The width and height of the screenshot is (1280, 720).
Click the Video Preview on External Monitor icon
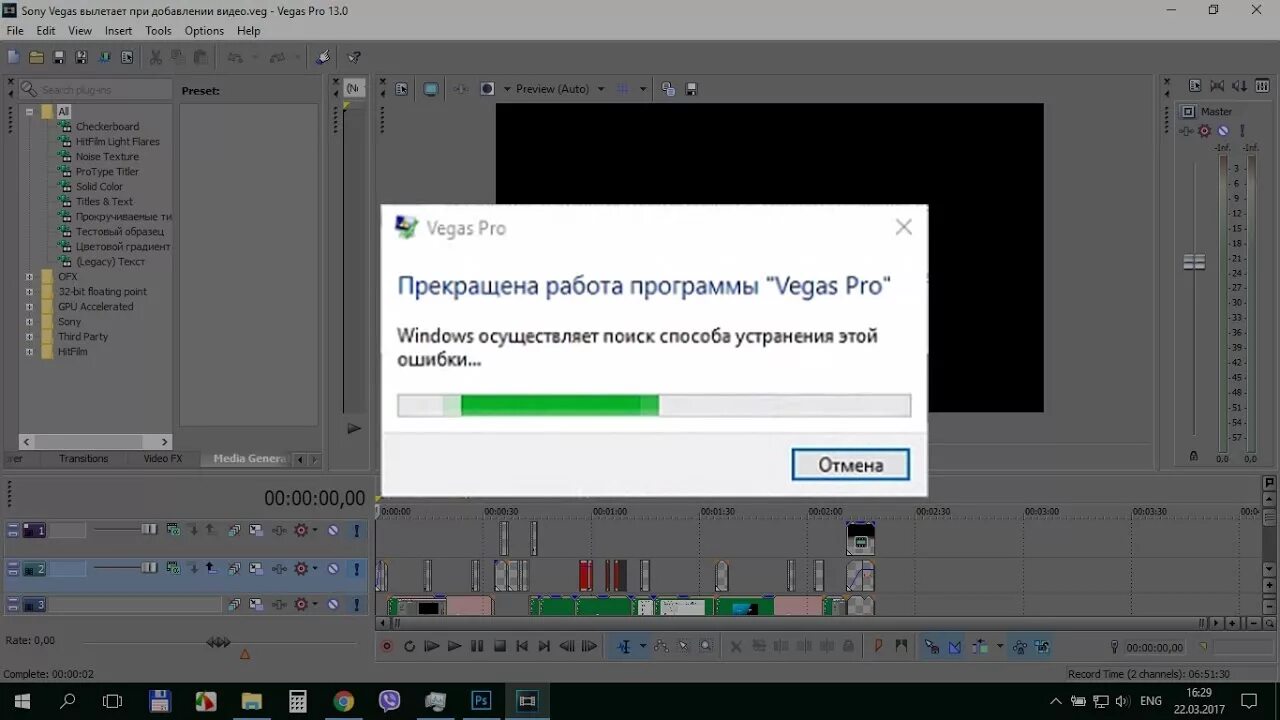[x=431, y=89]
